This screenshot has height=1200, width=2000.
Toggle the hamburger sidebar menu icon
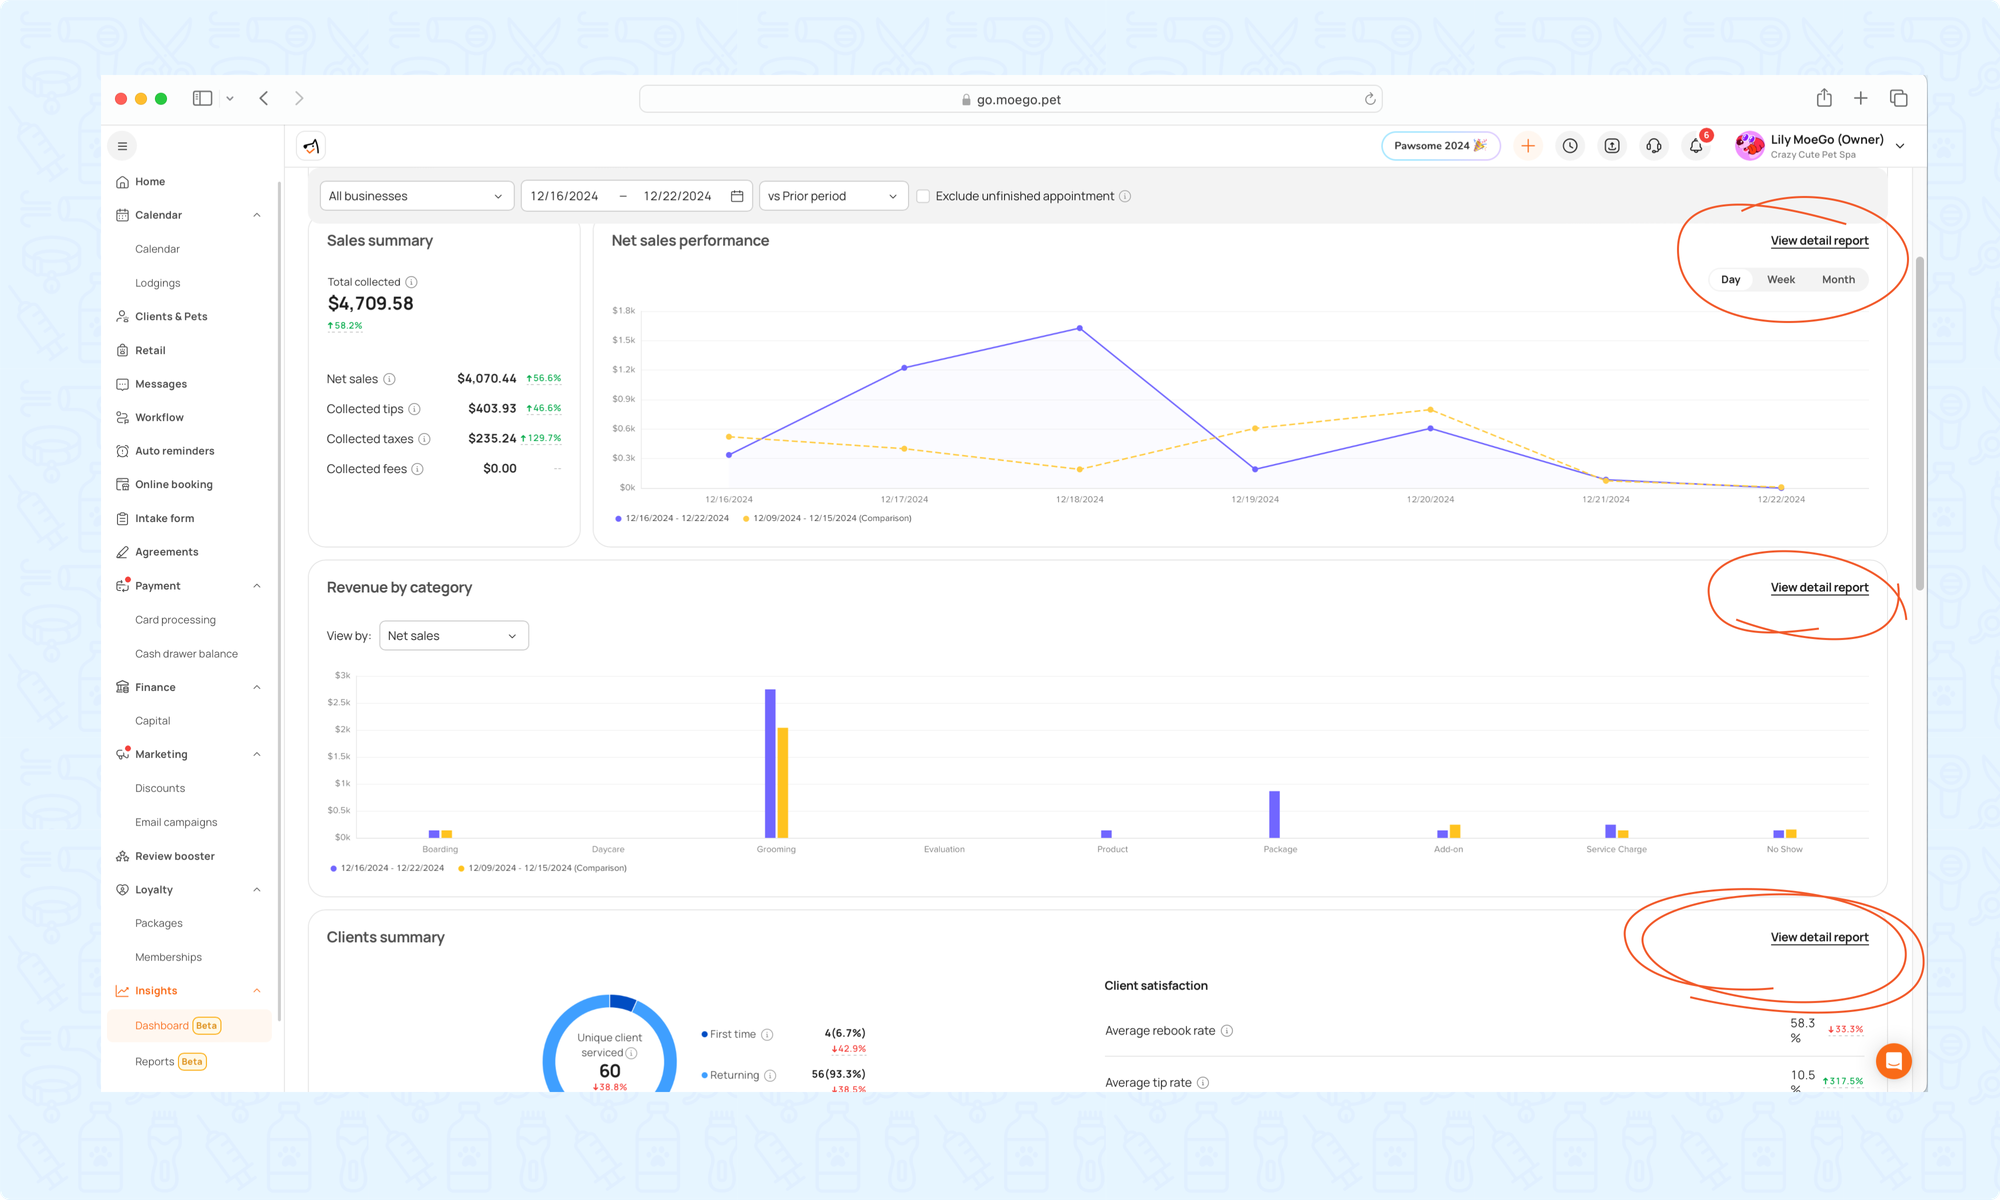coord(122,146)
